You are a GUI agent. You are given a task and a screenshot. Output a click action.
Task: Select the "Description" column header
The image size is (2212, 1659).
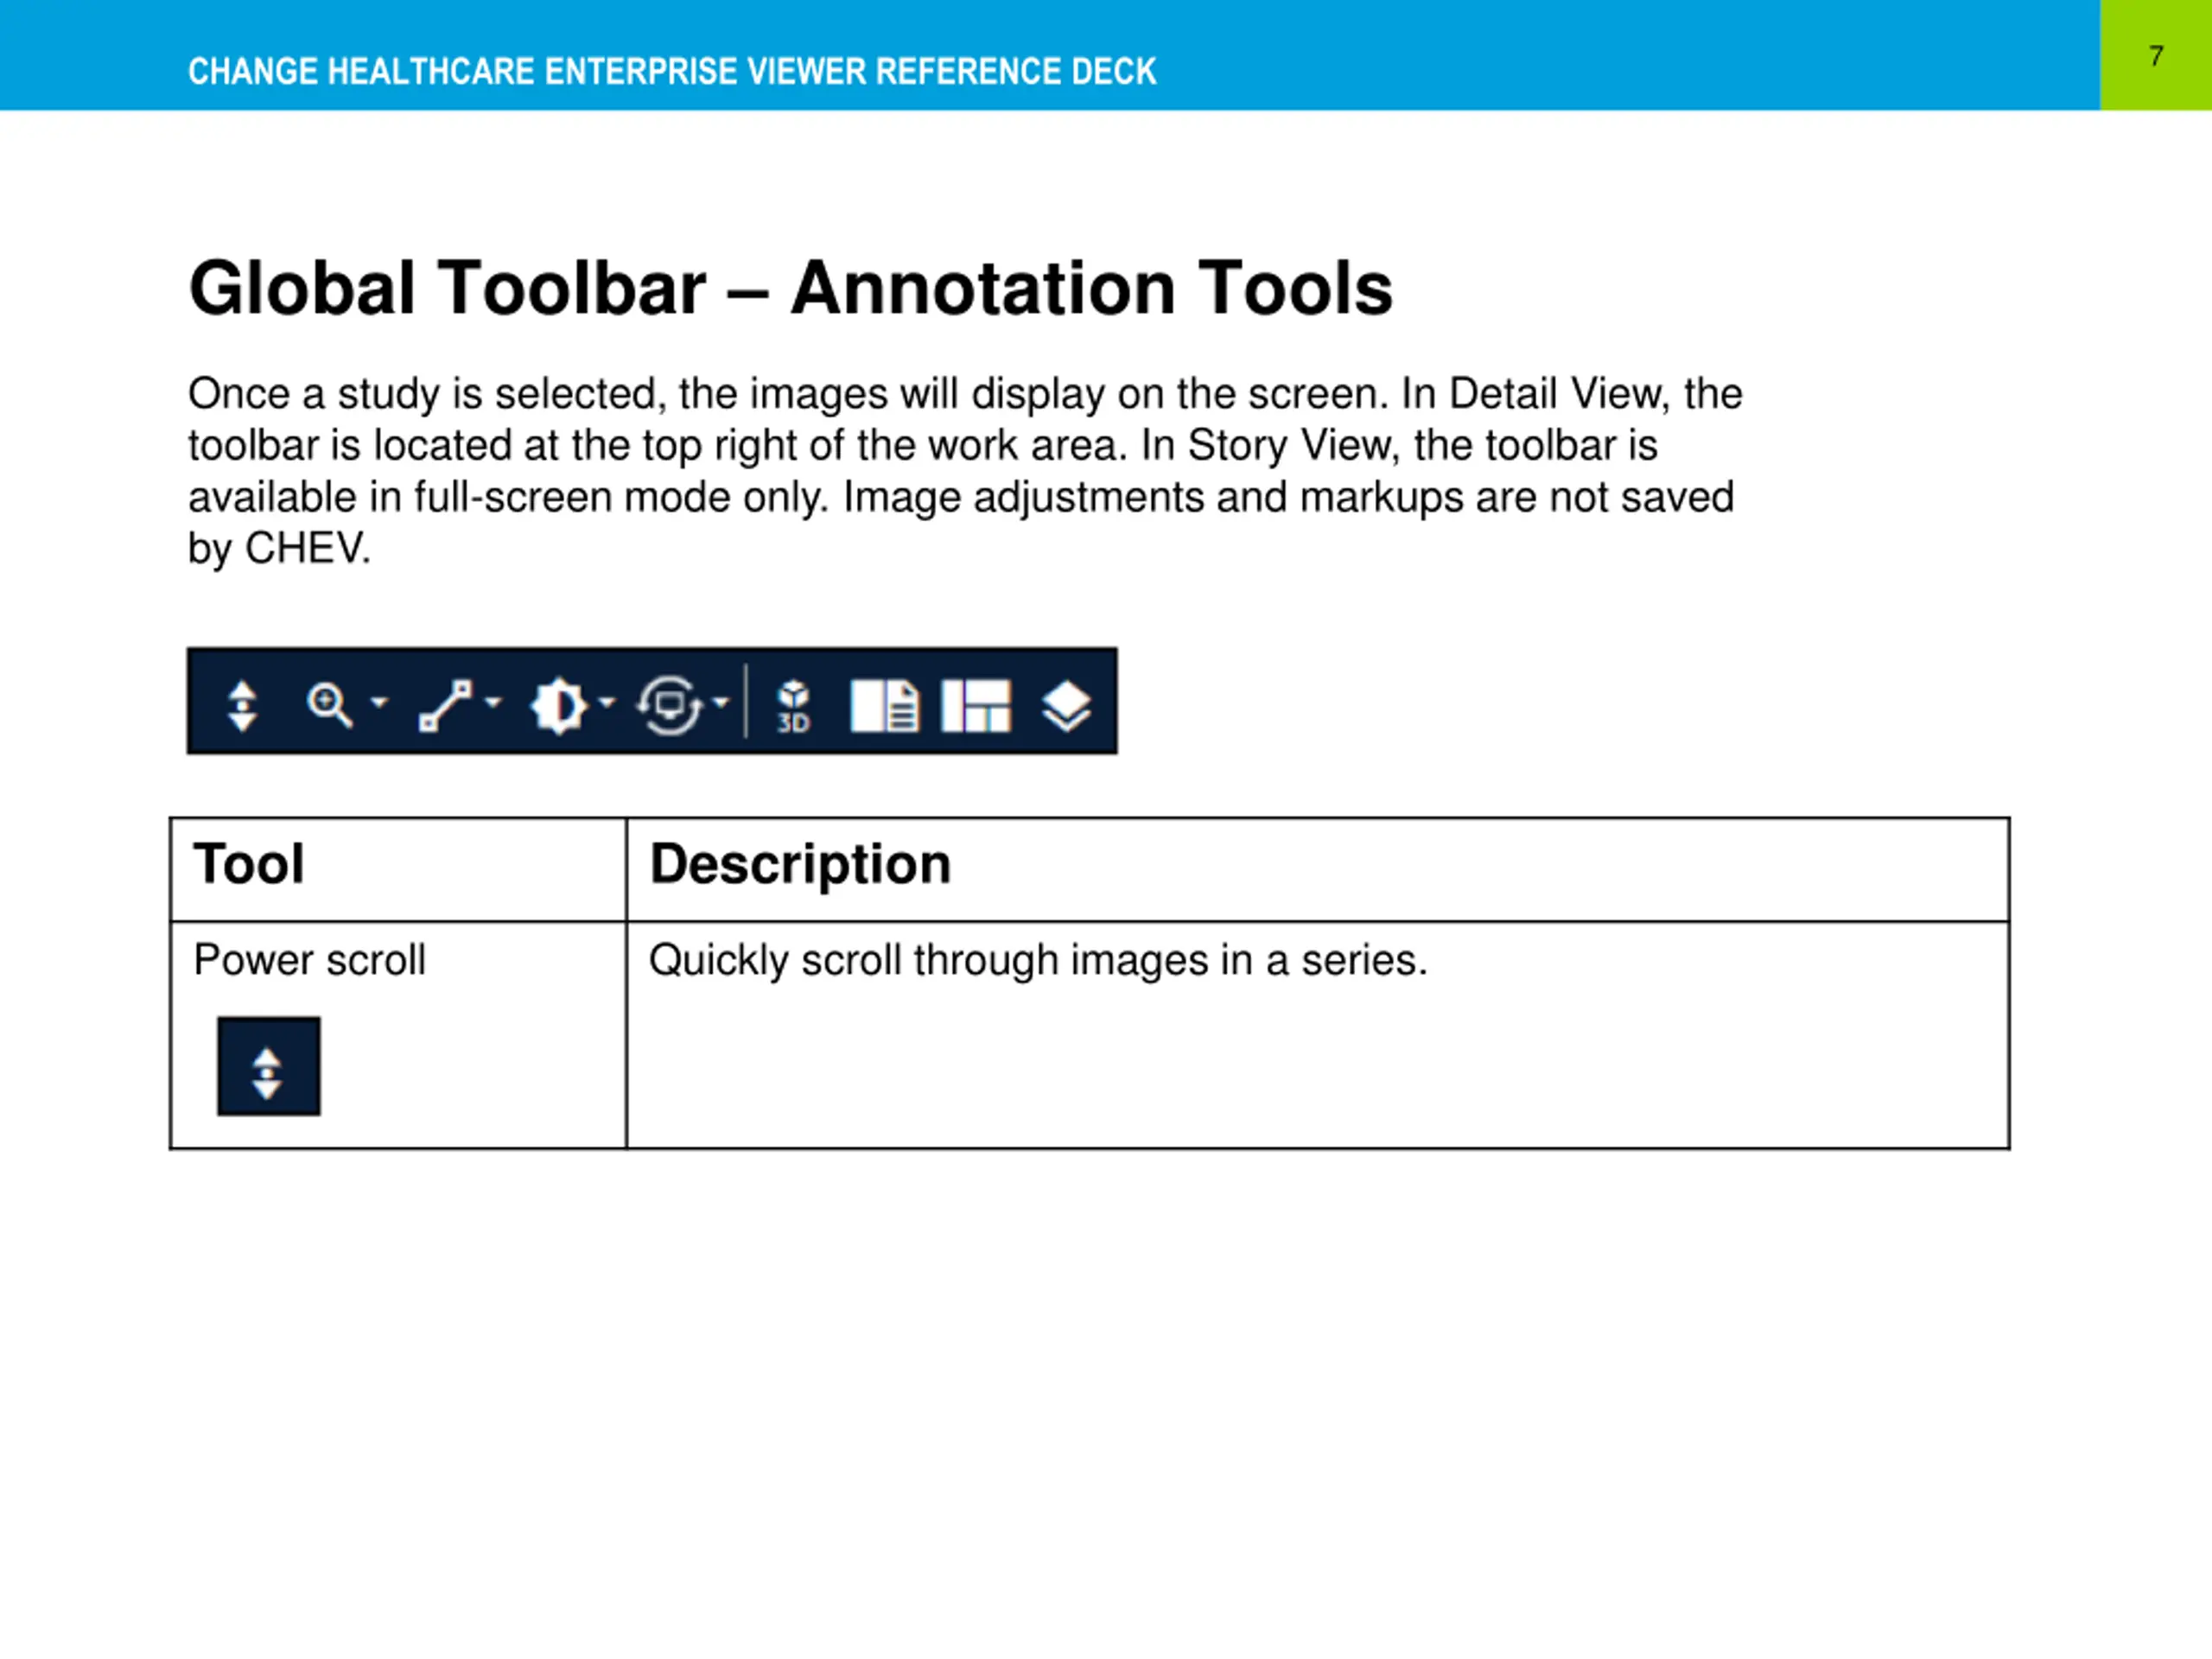[x=800, y=864]
